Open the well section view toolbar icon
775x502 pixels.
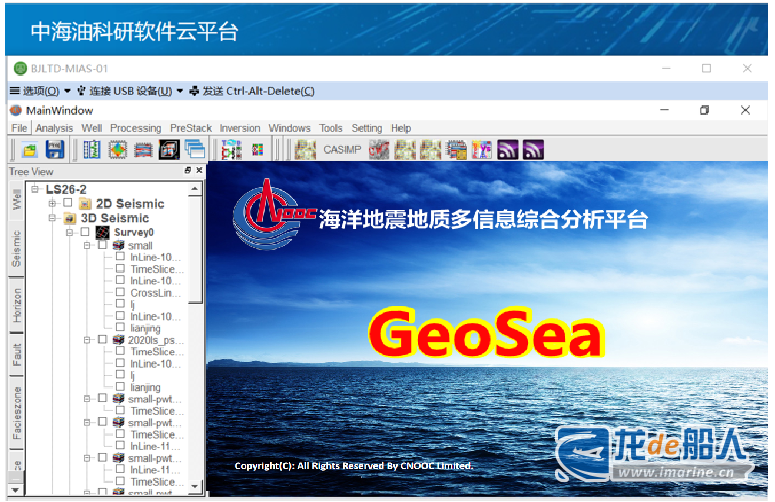coord(92,149)
